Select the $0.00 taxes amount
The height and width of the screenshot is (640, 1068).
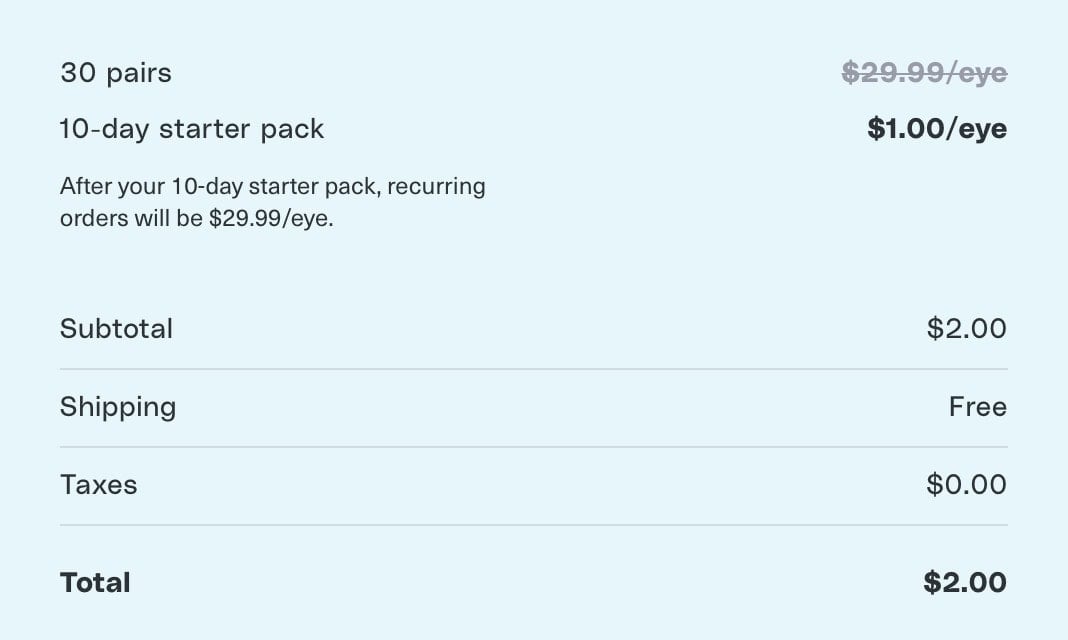coord(967,485)
